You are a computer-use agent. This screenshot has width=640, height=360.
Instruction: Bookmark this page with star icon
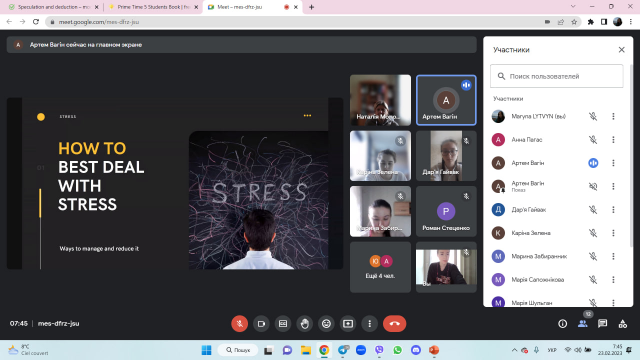574,22
